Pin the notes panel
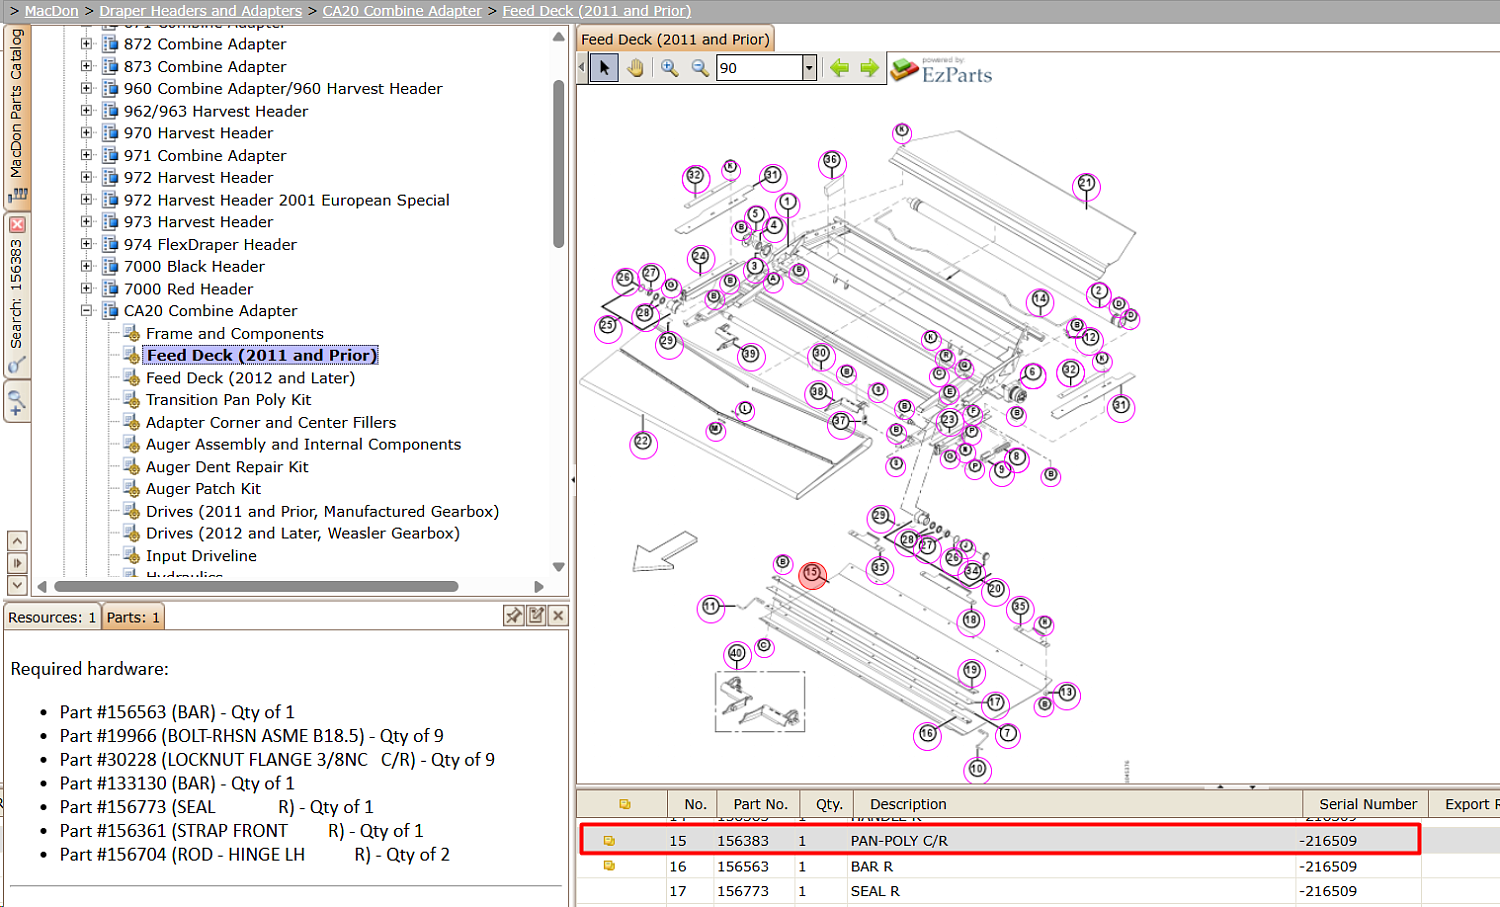Viewport: 1500px width, 907px height. [x=514, y=616]
